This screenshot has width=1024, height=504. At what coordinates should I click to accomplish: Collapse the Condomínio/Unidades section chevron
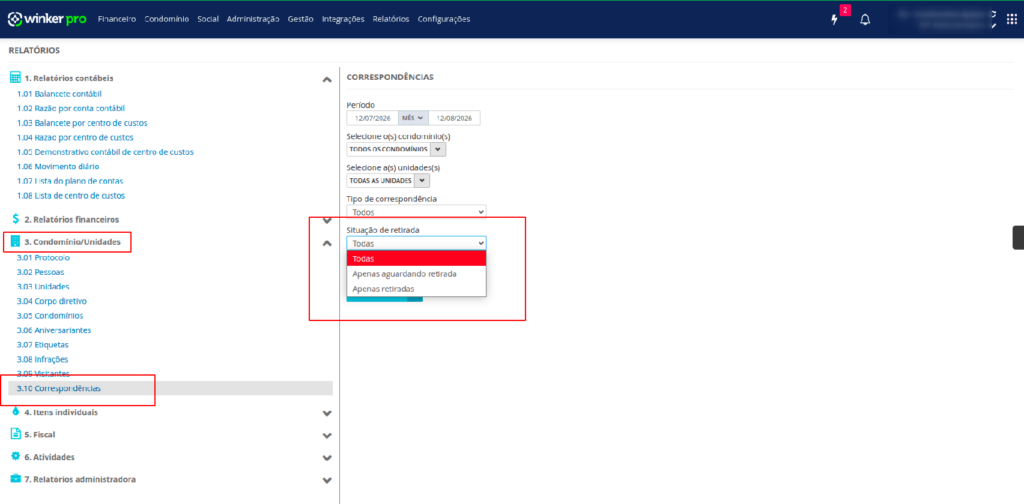pos(327,243)
